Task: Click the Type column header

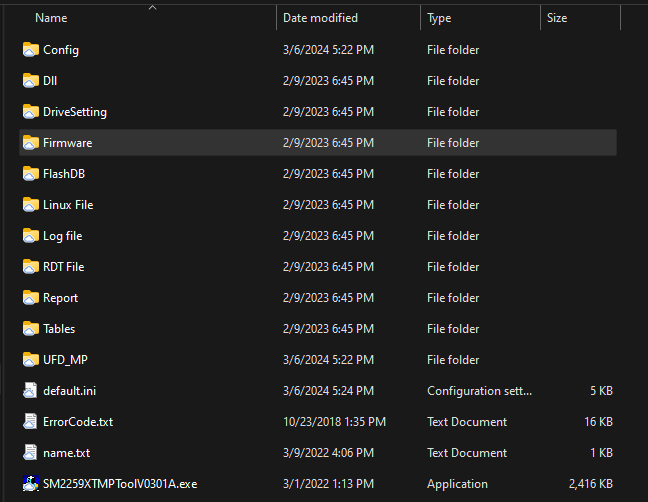Action: click(439, 18)
